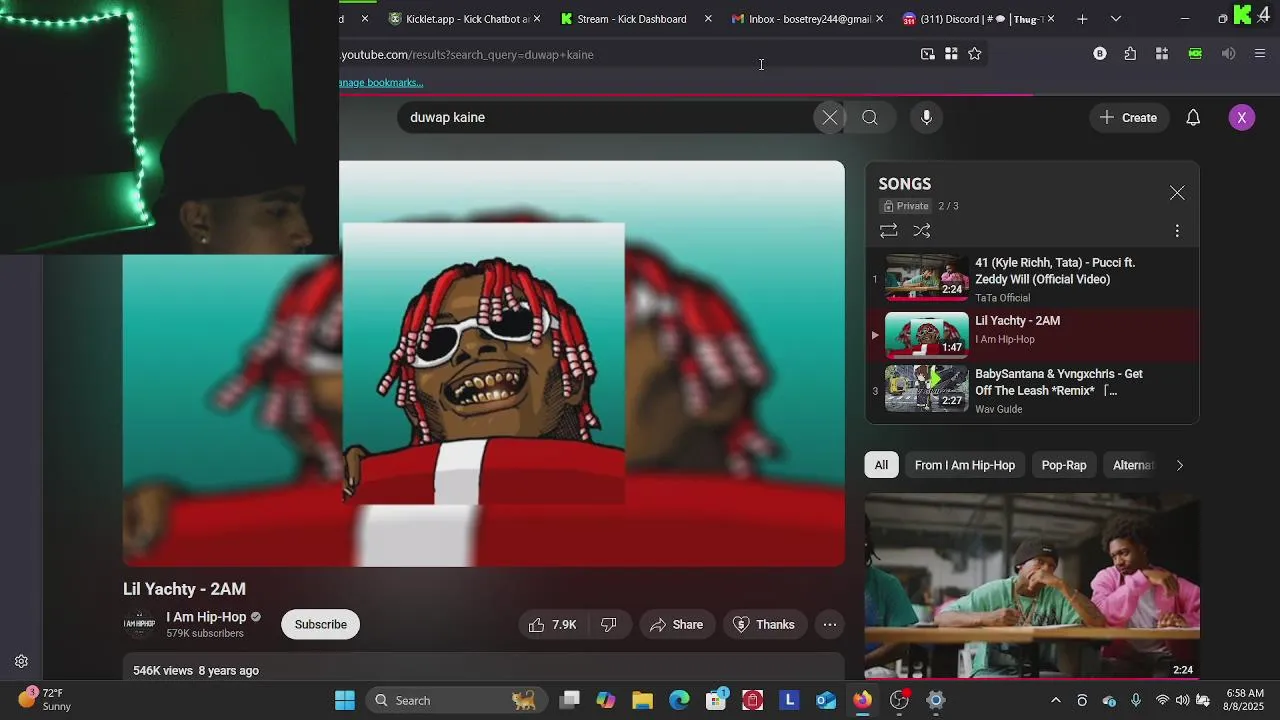
Task: Select Lil Yachty - 2AM playlist entry
Action: pyautogui.click(x=1032, y=335)
